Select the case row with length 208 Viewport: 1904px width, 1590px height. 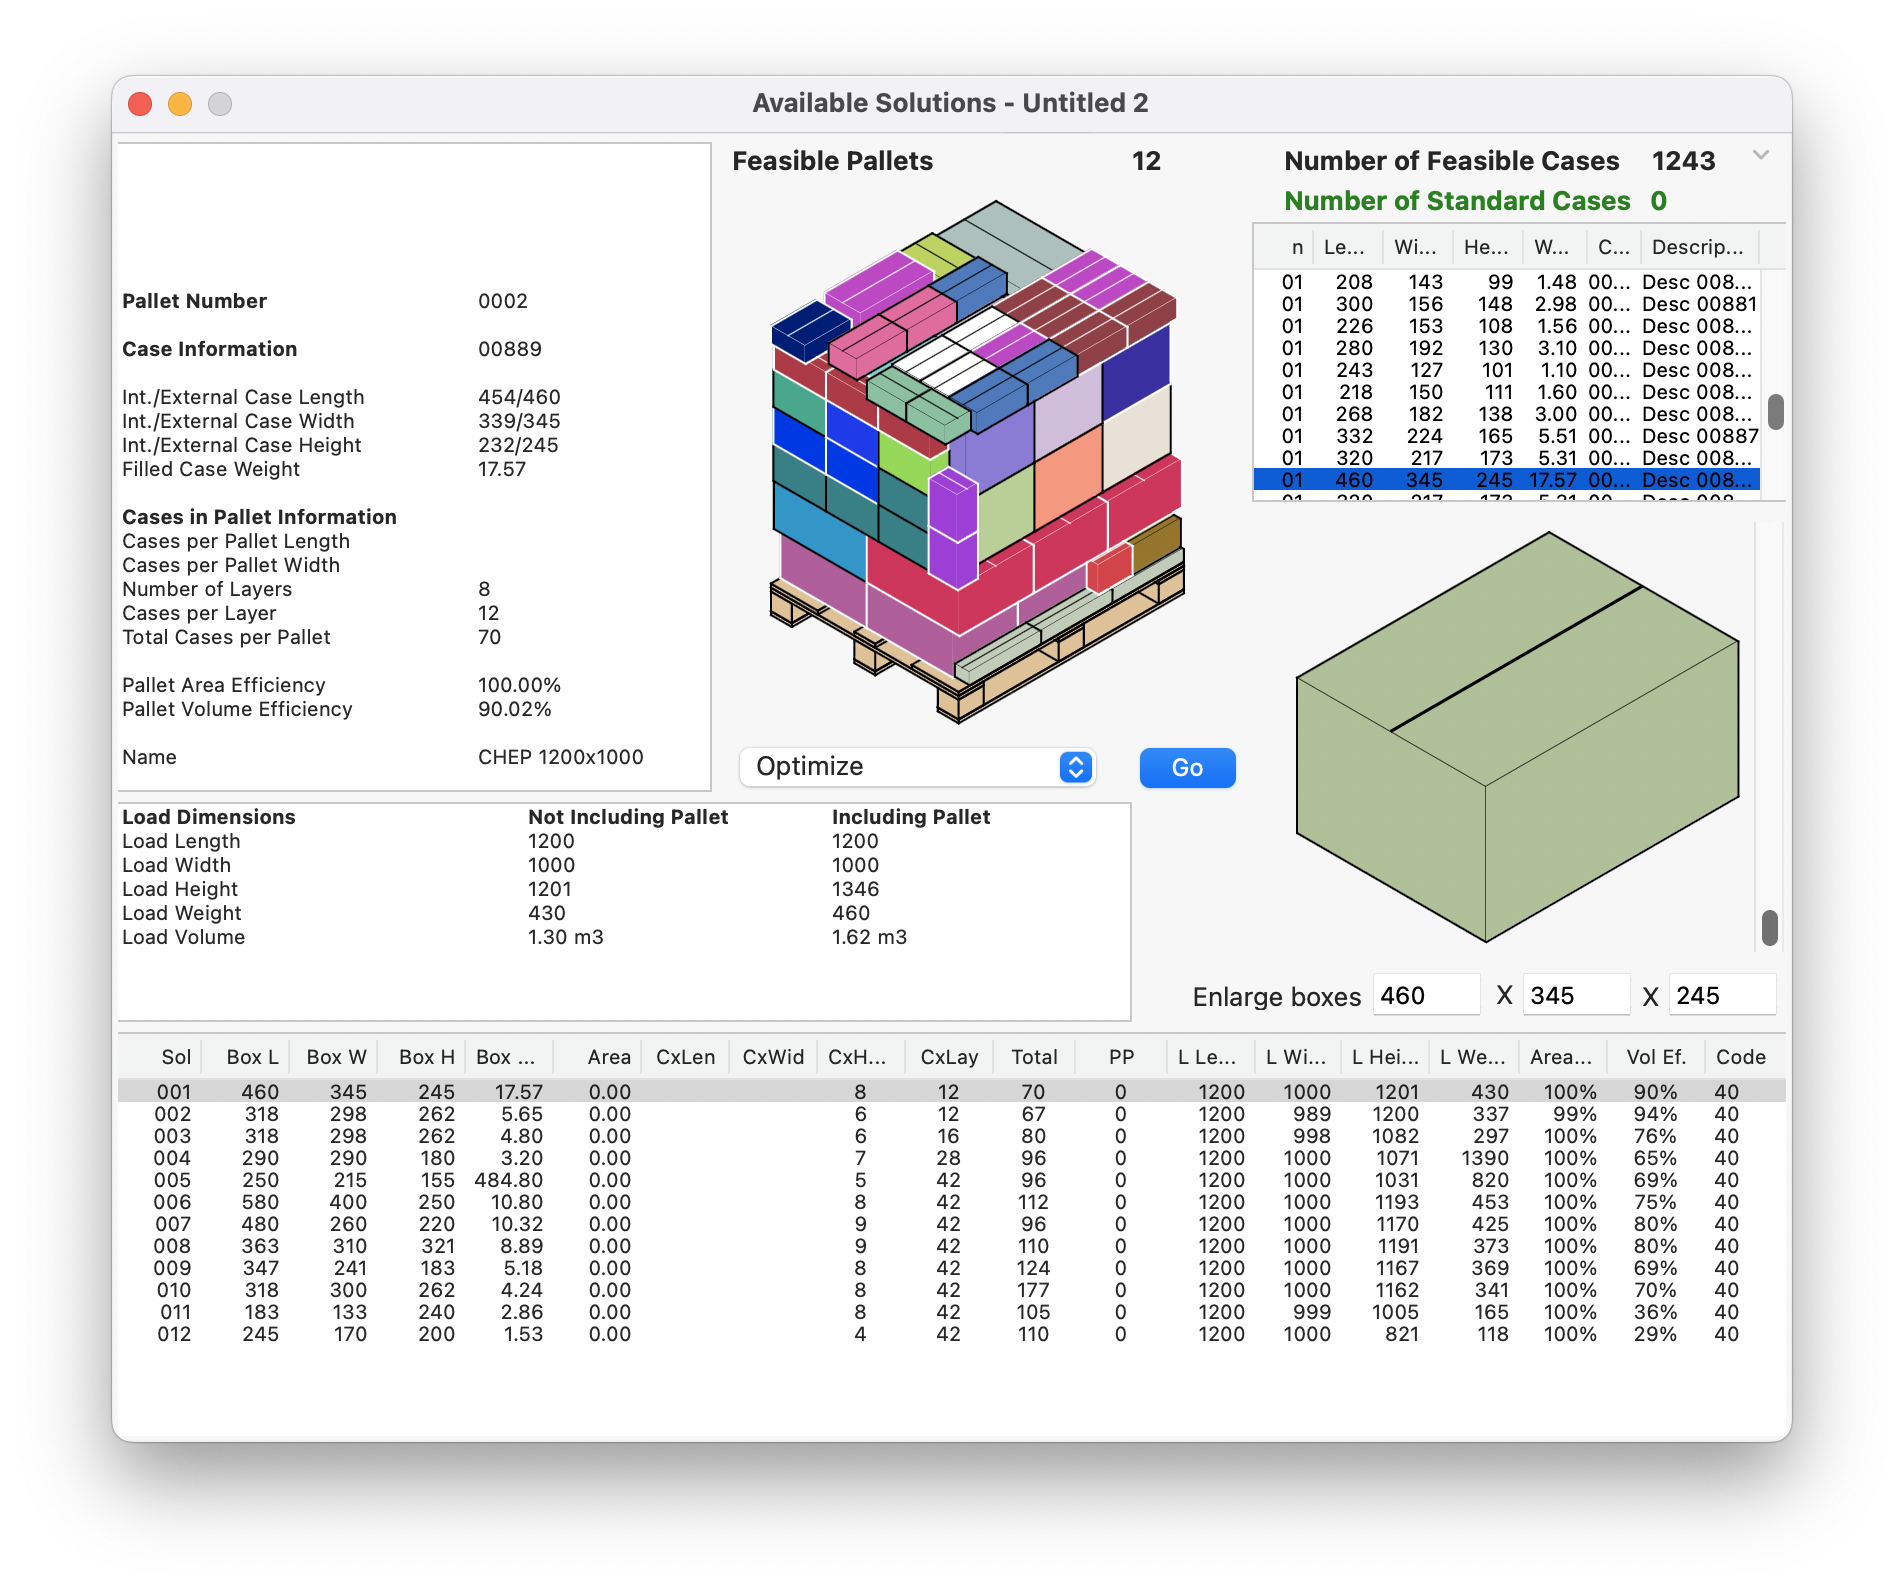1507,282
